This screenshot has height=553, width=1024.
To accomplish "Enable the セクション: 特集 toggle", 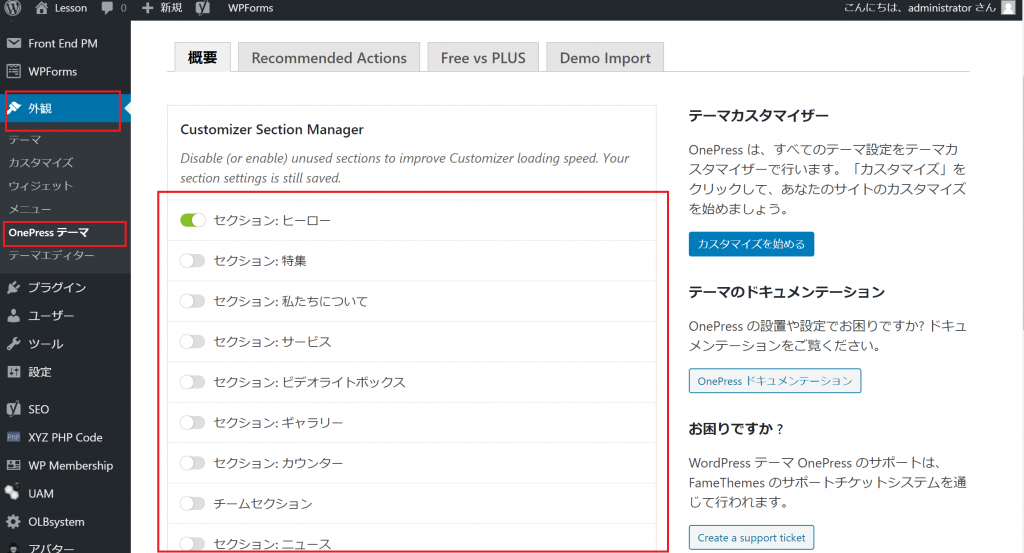I will (x=193, y=261).
